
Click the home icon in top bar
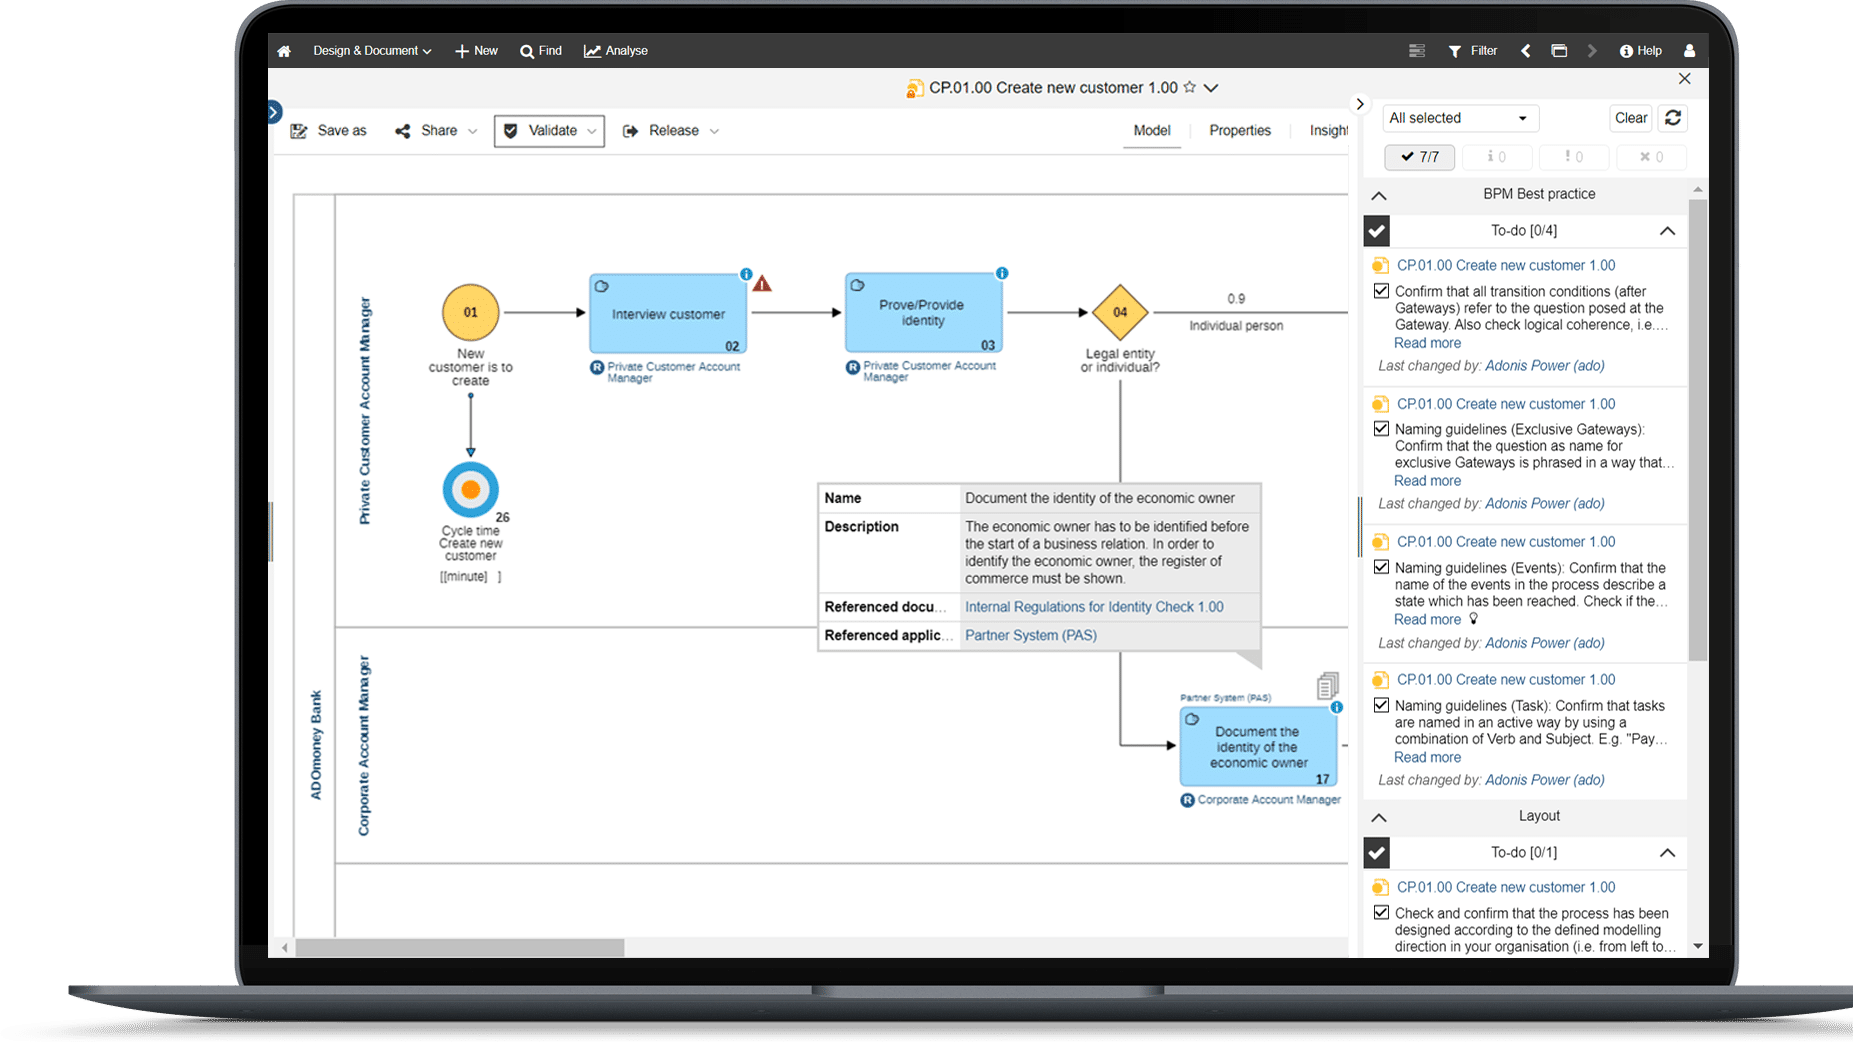click(284, 51)
